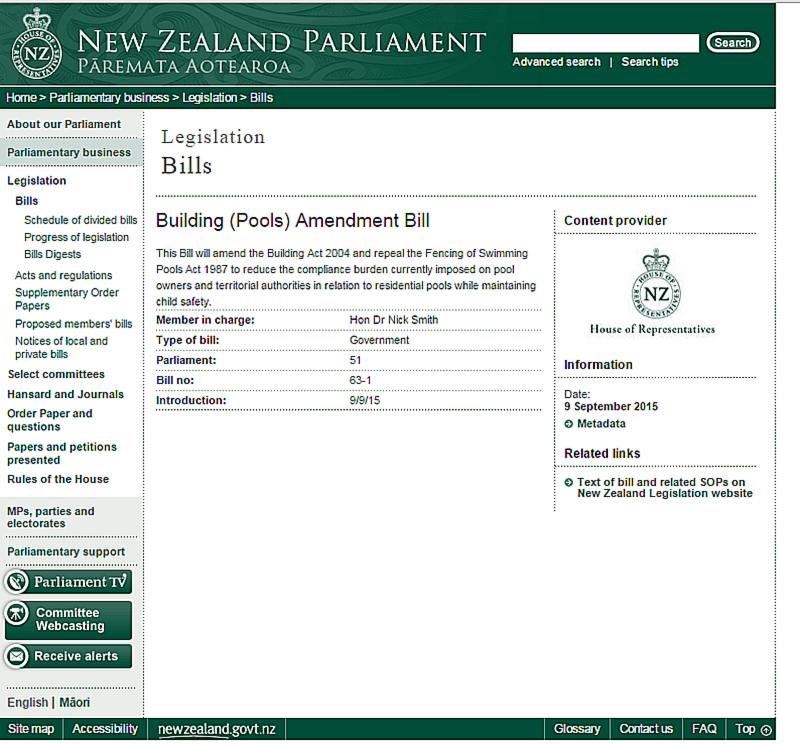The image size is (800, 744).
Task: Click the Search button
Action: 733,42
